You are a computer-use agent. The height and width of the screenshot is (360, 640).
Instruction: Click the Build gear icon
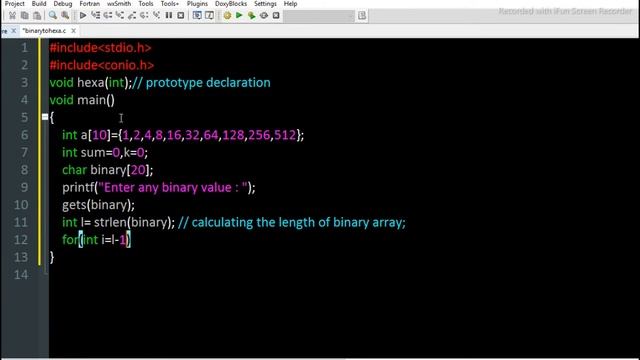coord(227,16)
